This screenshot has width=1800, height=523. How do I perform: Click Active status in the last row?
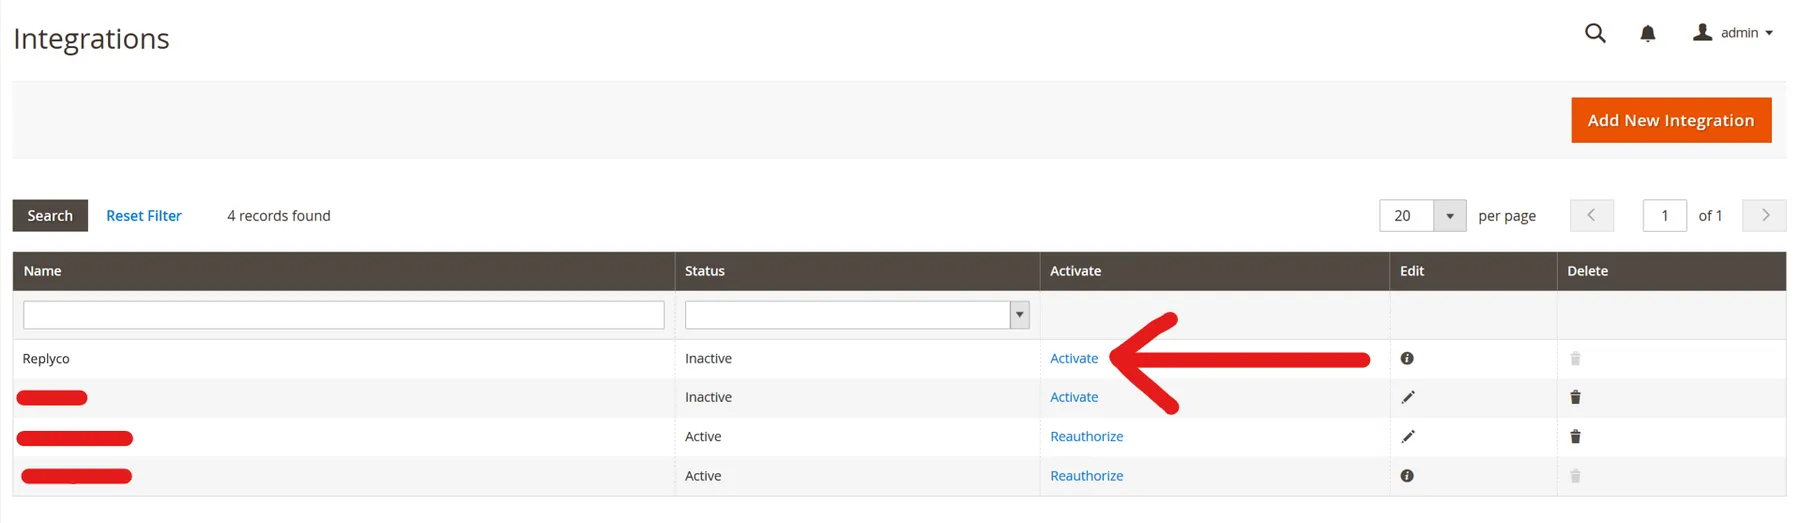(x=703, y=476)
